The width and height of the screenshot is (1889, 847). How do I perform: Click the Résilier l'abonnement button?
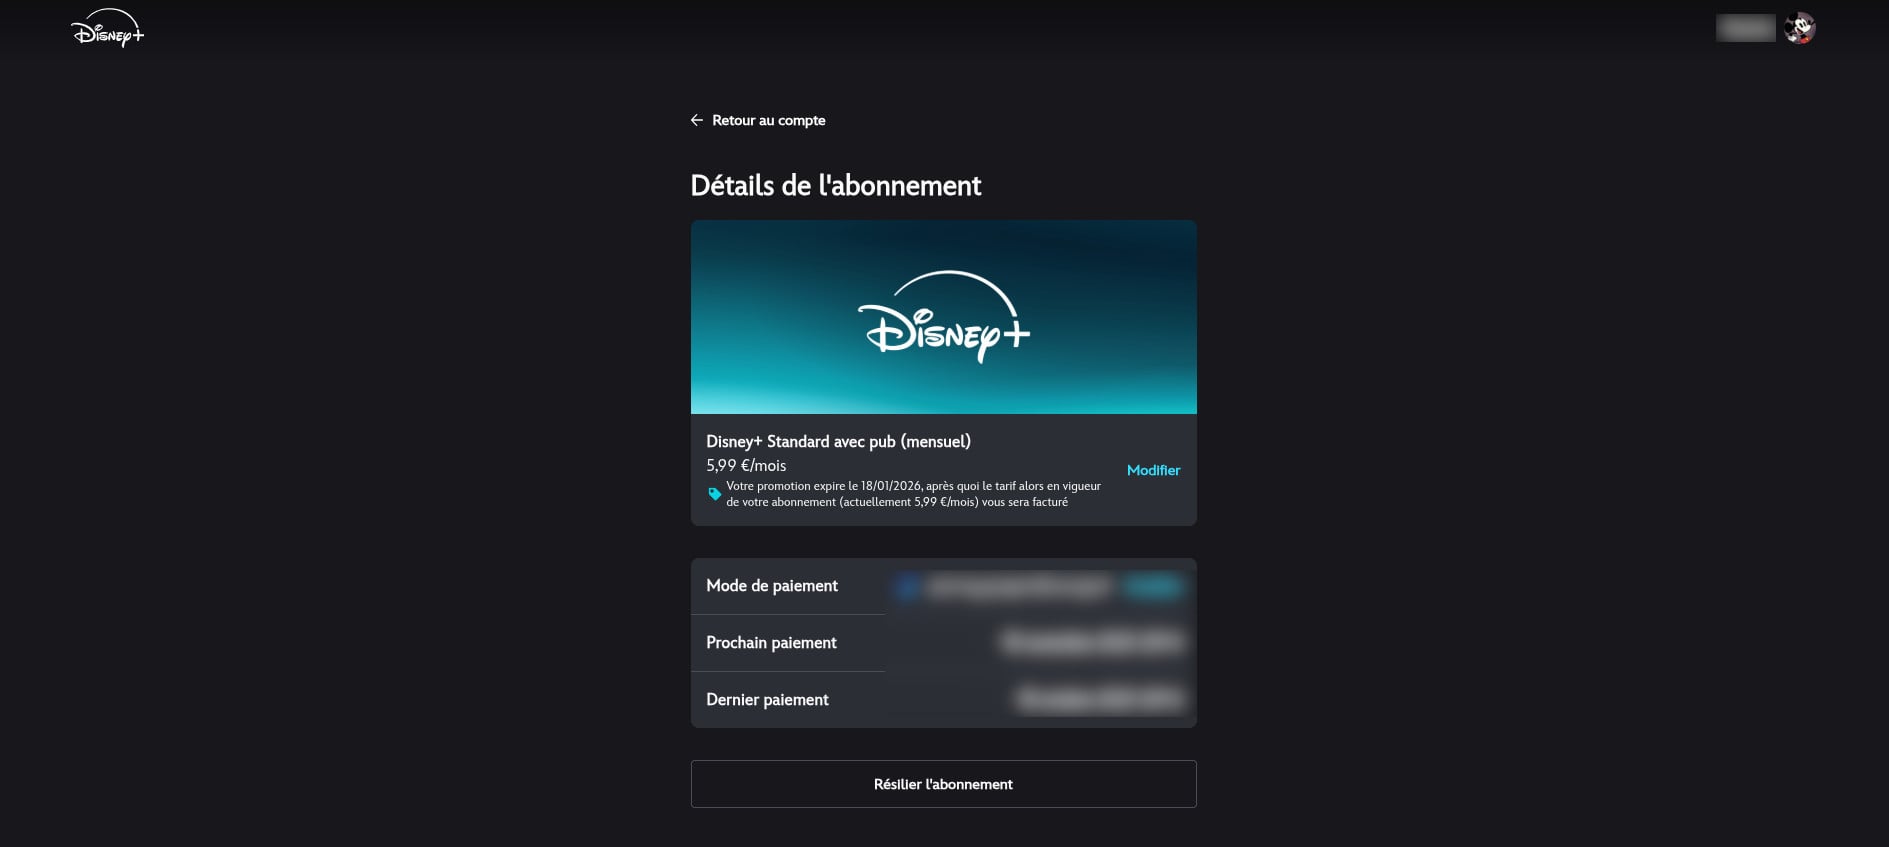(x=943, y=784)
